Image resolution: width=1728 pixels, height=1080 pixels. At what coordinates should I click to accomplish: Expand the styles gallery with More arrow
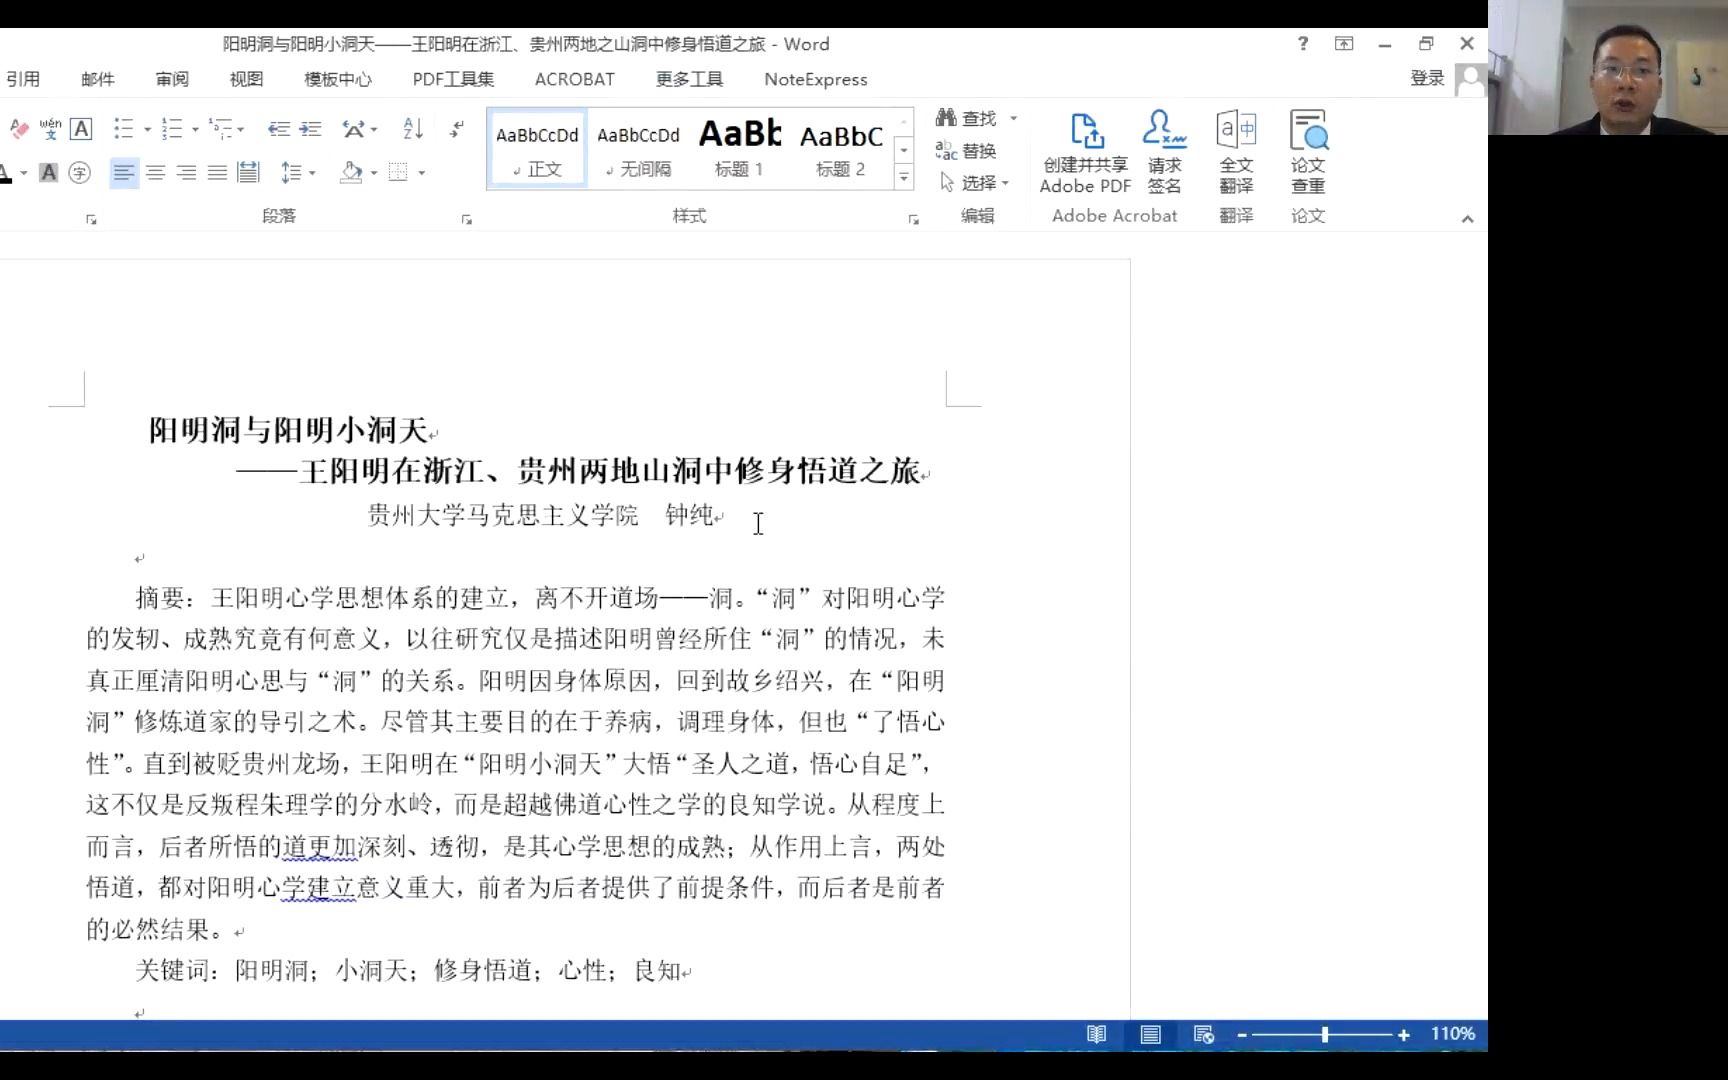(903, 178)
